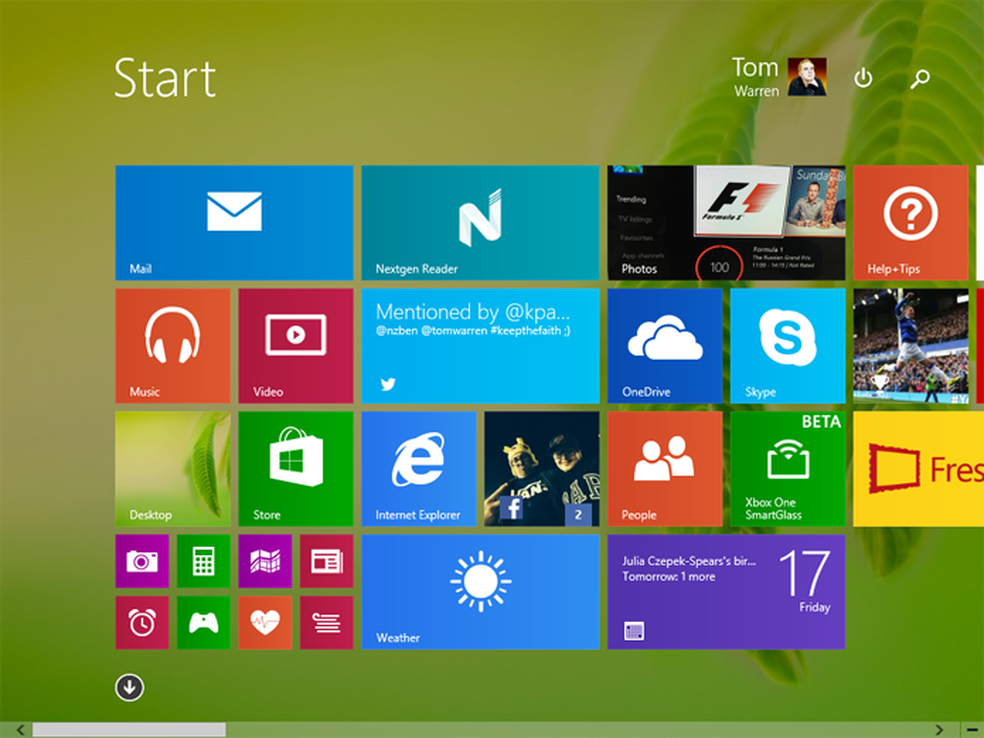
Task: Click the zoom-out minus button in corner
Action: point(972,730)
